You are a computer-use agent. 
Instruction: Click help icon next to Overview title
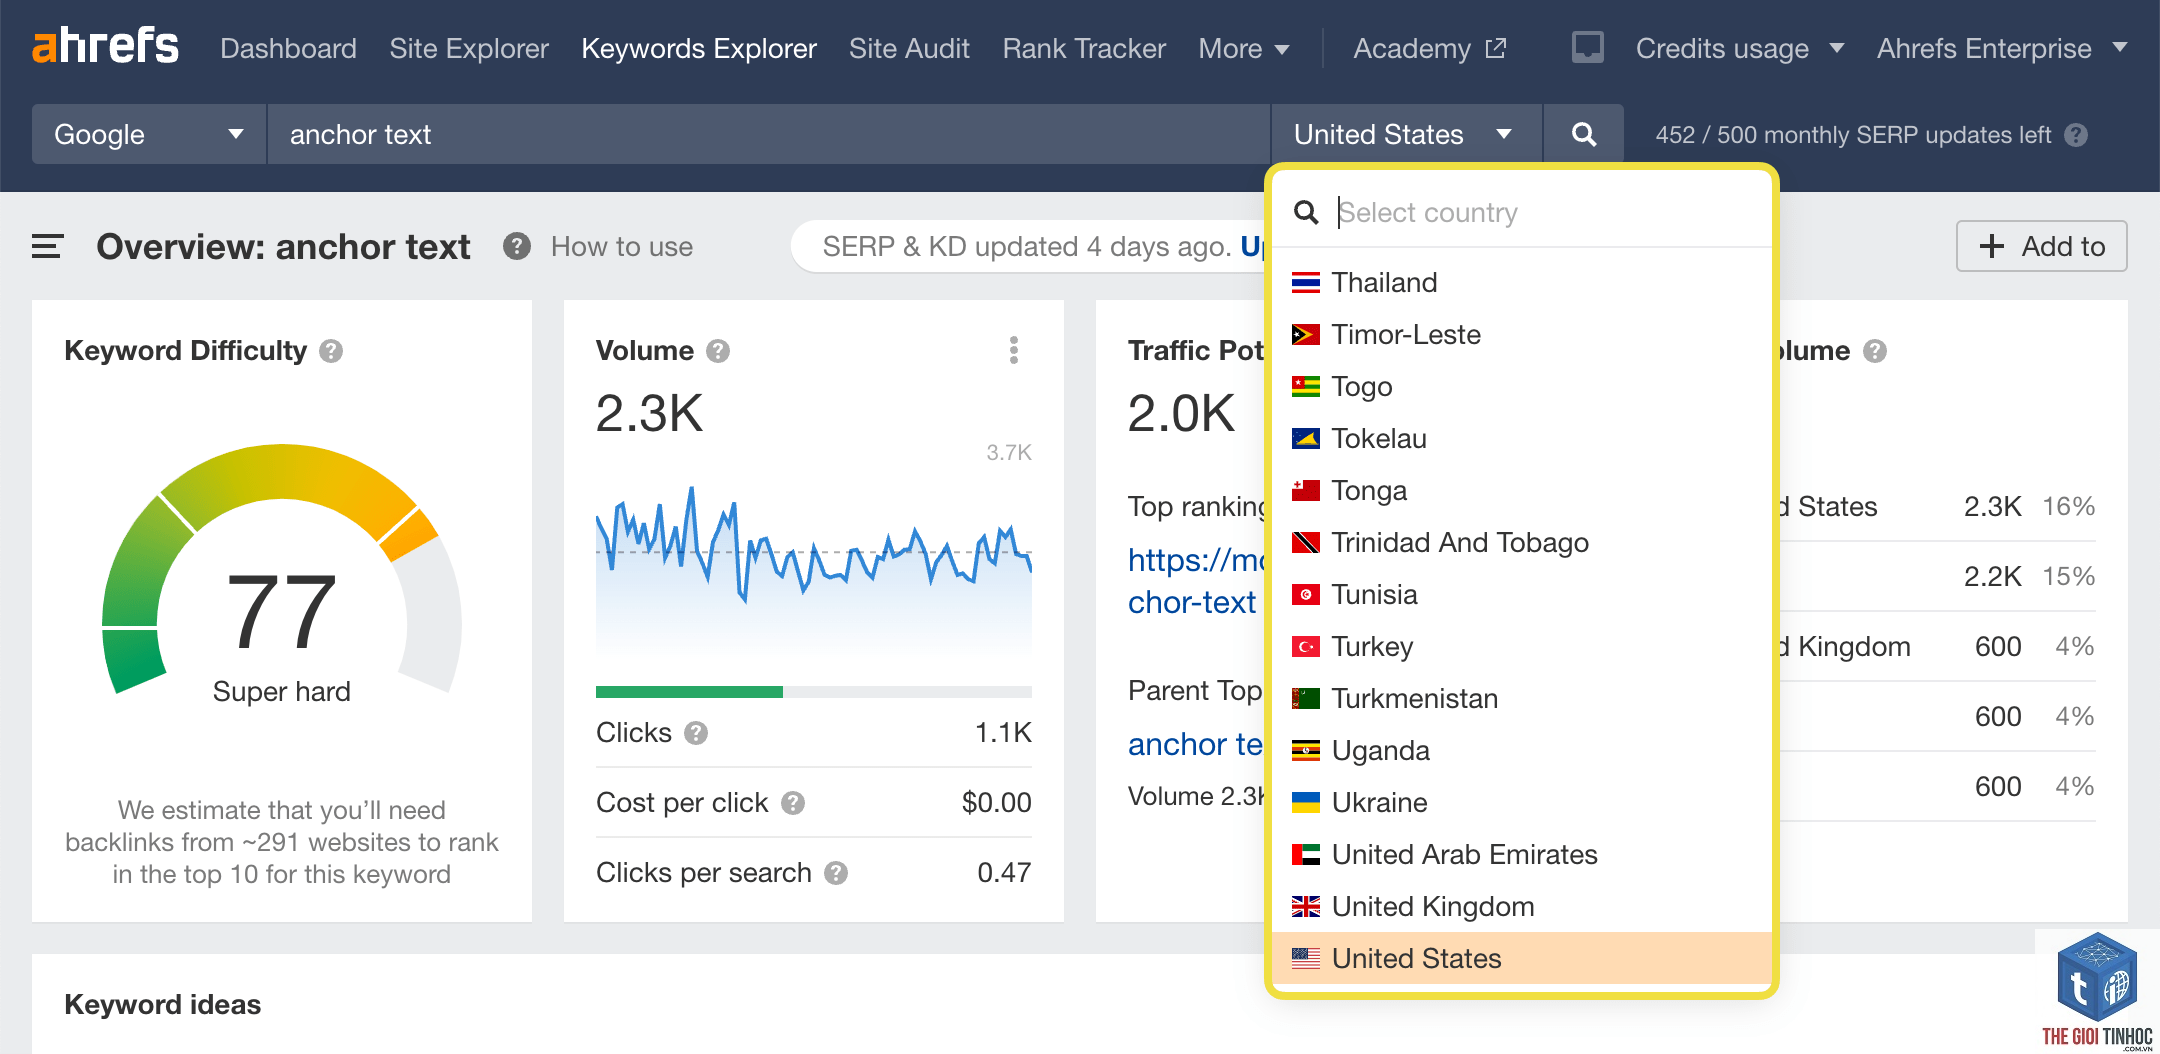tap(516, 246)
